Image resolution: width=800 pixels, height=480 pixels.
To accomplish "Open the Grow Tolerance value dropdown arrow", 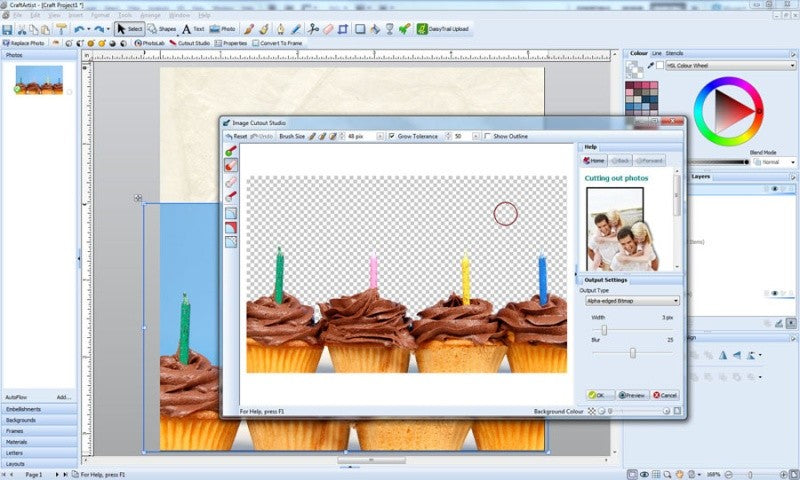I will point(476,137).
